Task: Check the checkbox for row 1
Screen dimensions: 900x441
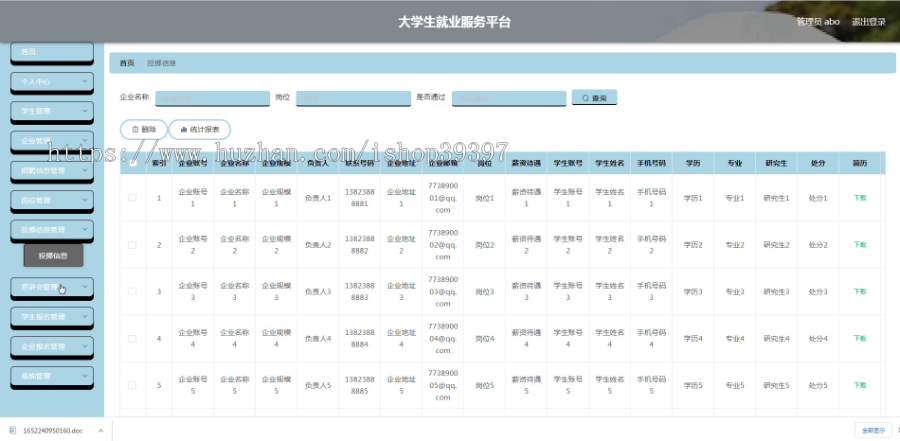Action: [133, 198]
